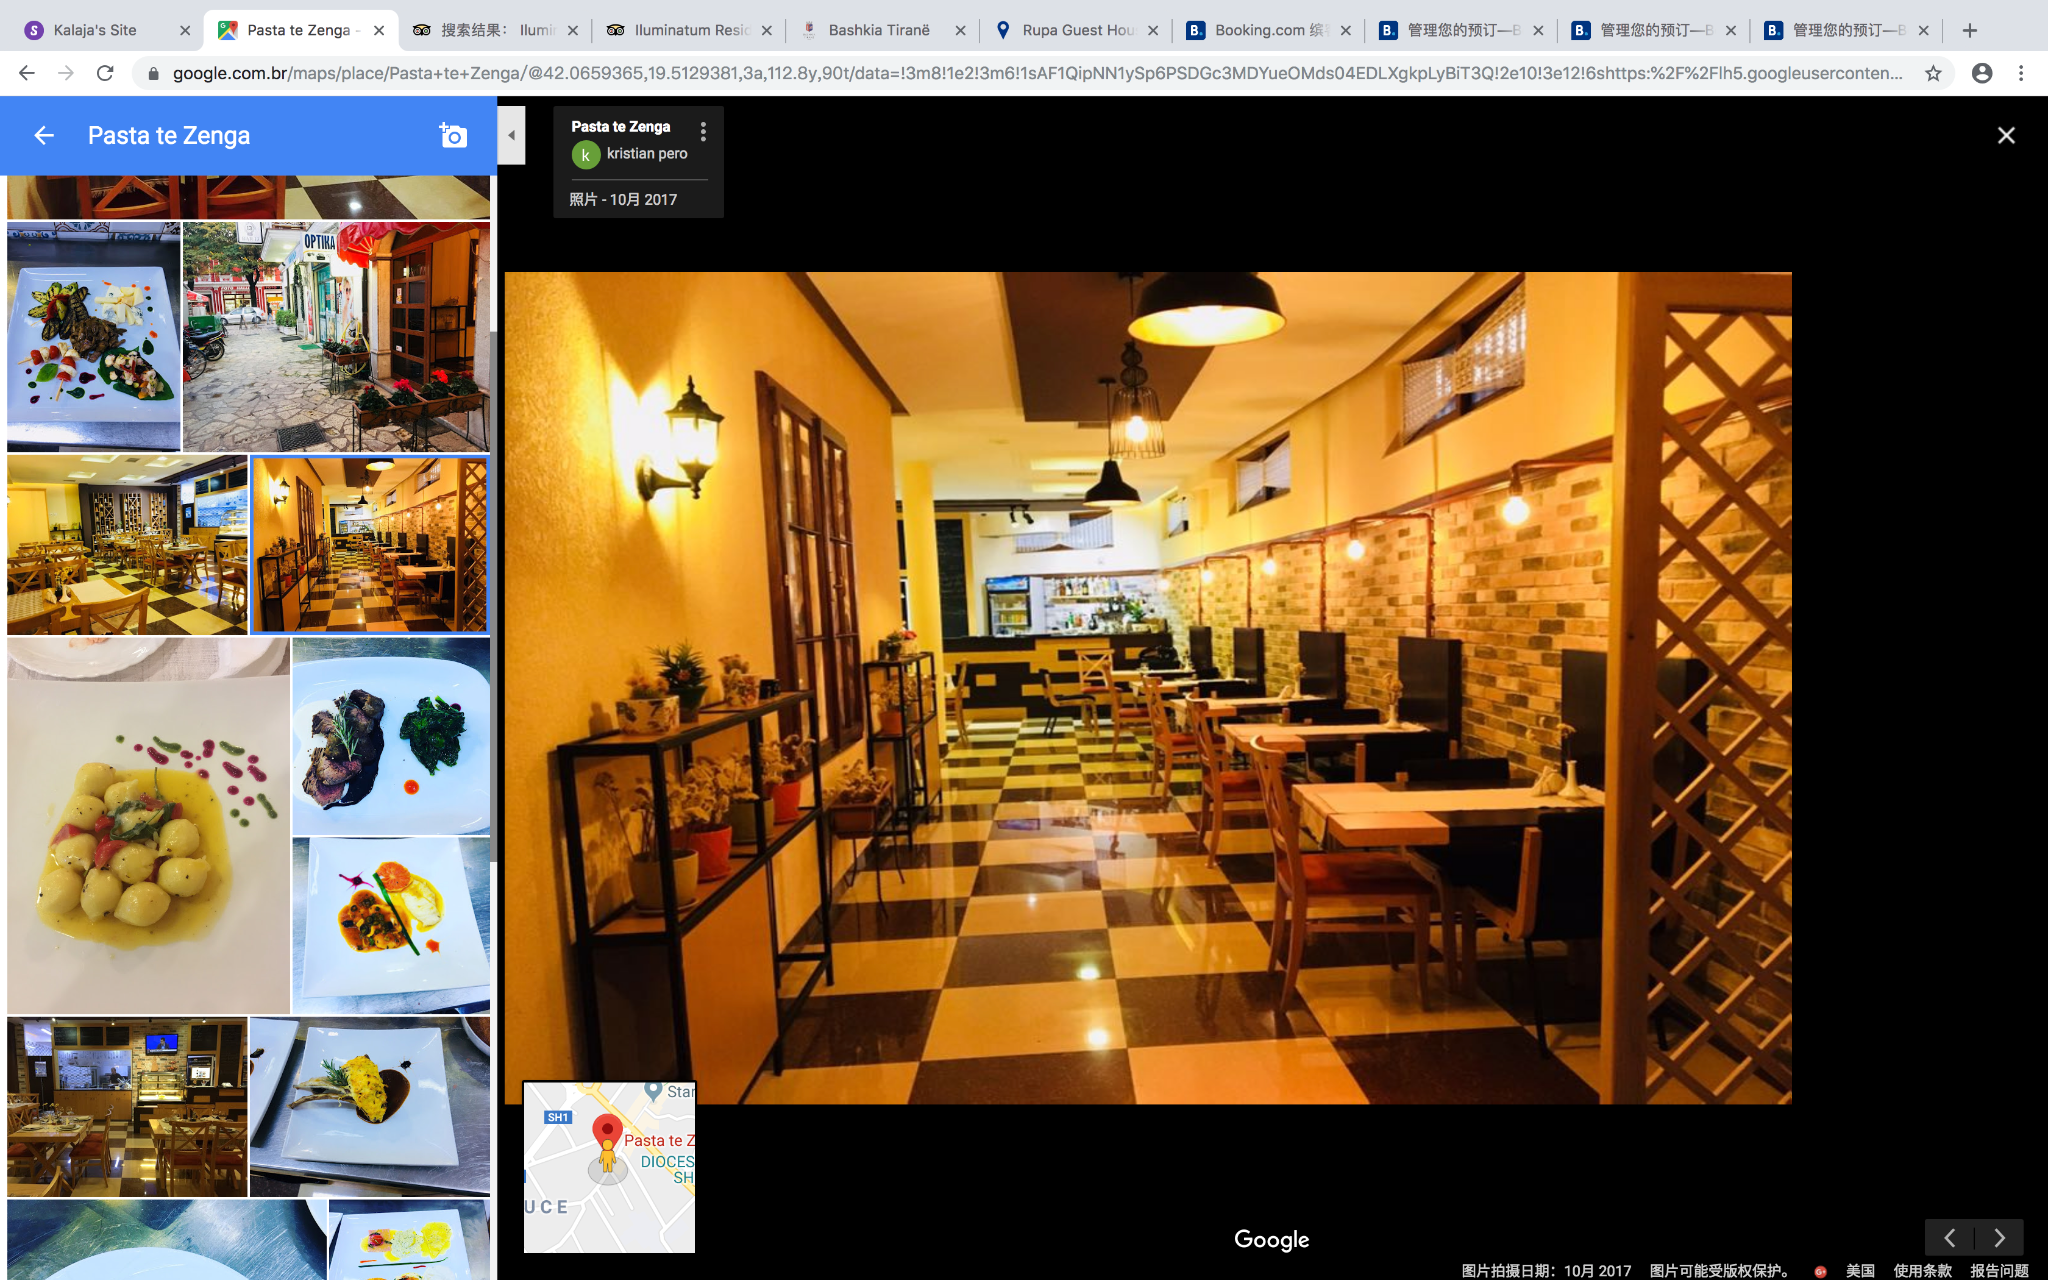Bookmark this page with the star icon

click(x=1933, y=73)
